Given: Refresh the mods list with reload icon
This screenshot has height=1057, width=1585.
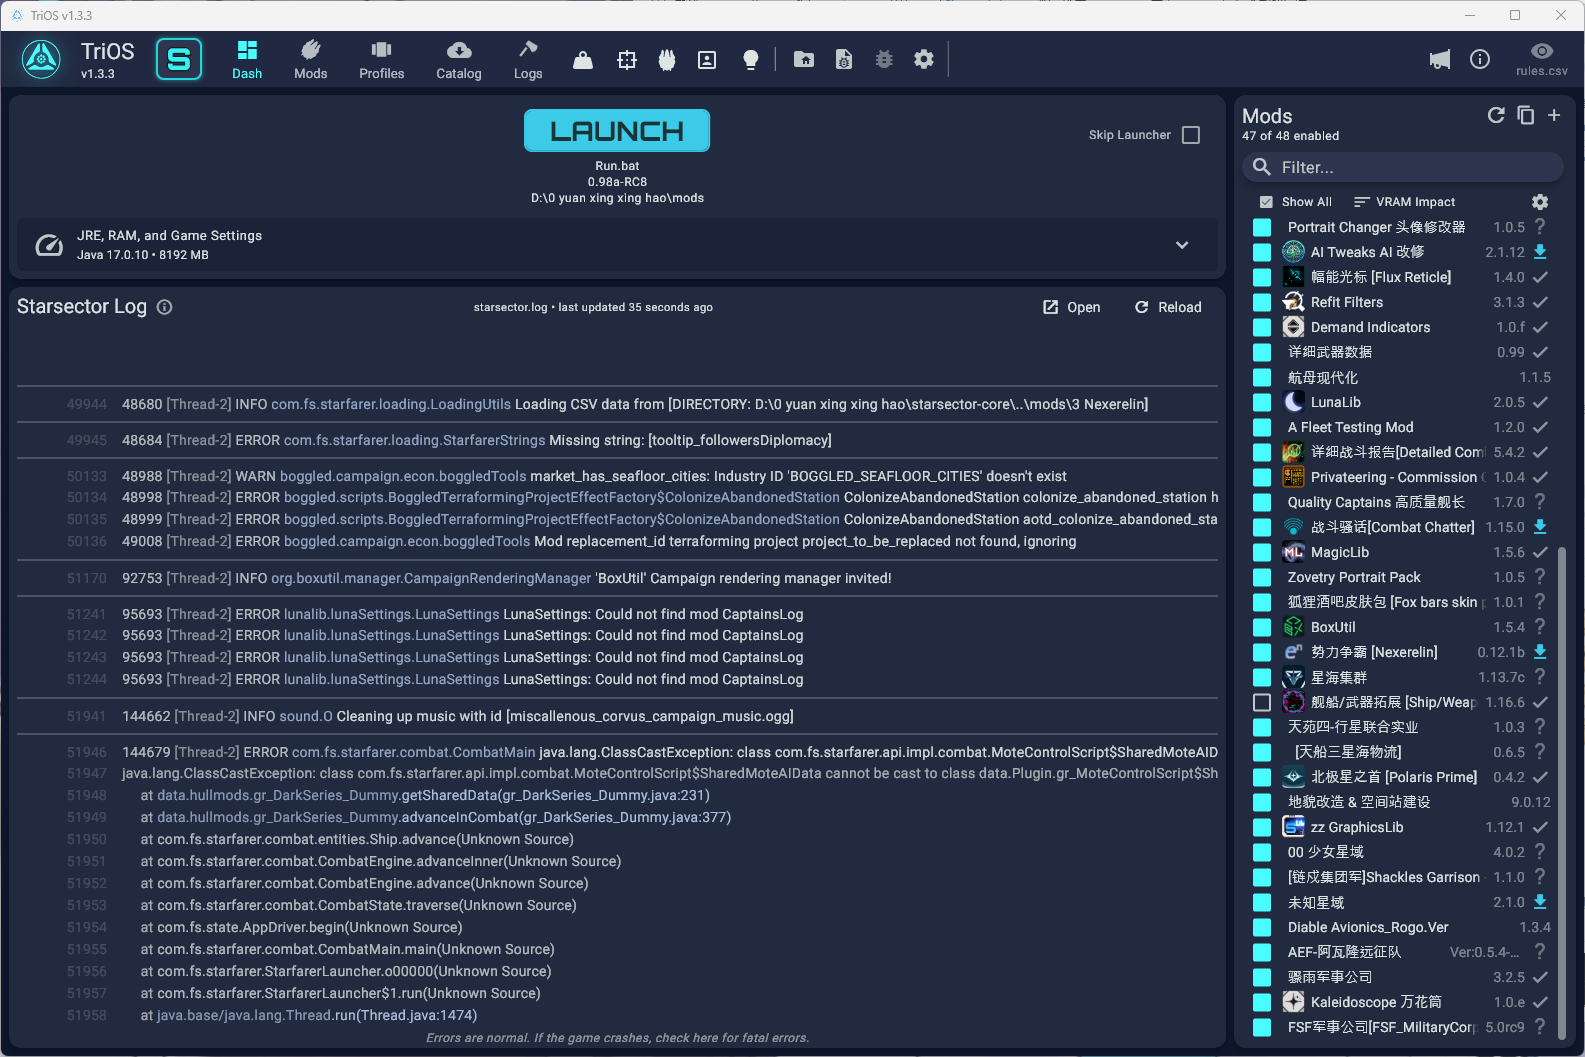Looking at the screenshot, I should [1496, 115].
